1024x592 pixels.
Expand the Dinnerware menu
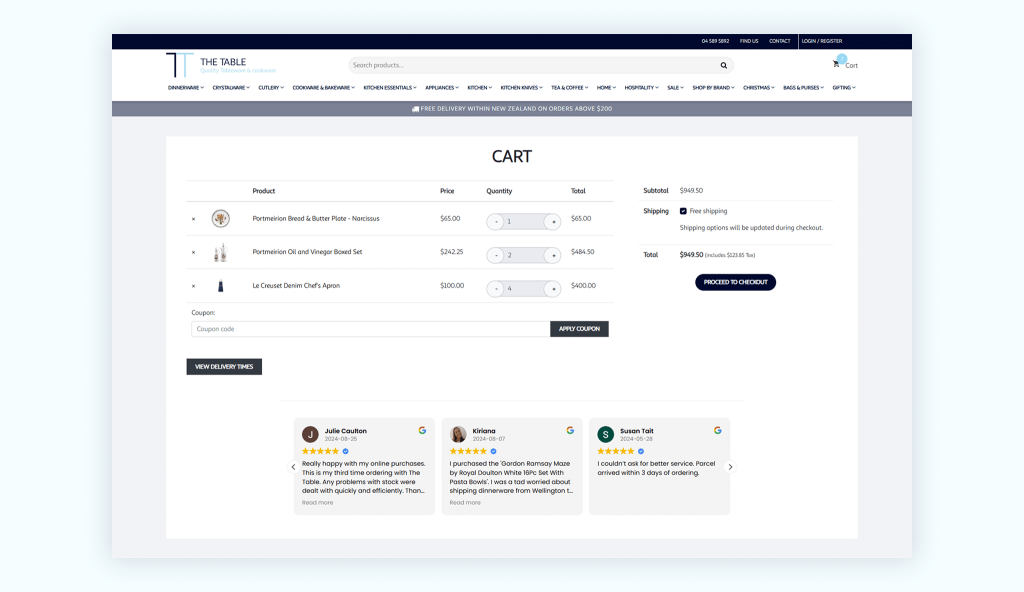click(x=185, y=88)
